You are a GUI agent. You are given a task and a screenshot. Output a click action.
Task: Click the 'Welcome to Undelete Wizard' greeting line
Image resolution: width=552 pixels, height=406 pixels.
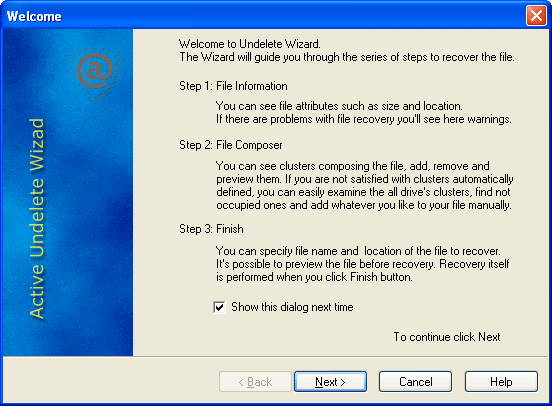point(250,44)
